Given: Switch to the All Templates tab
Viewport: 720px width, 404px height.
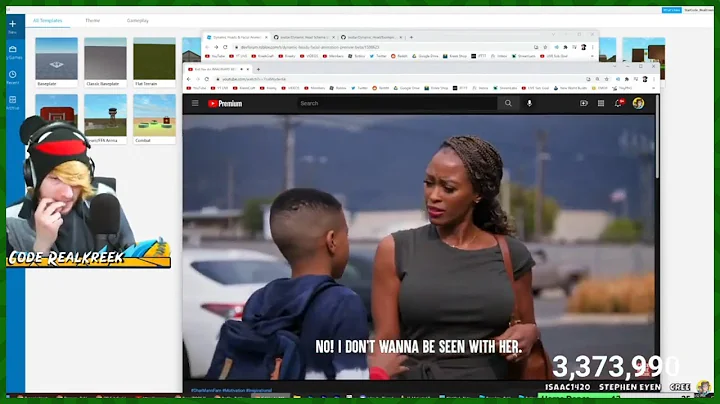Looking at the screenshot, I should (48, 21).
